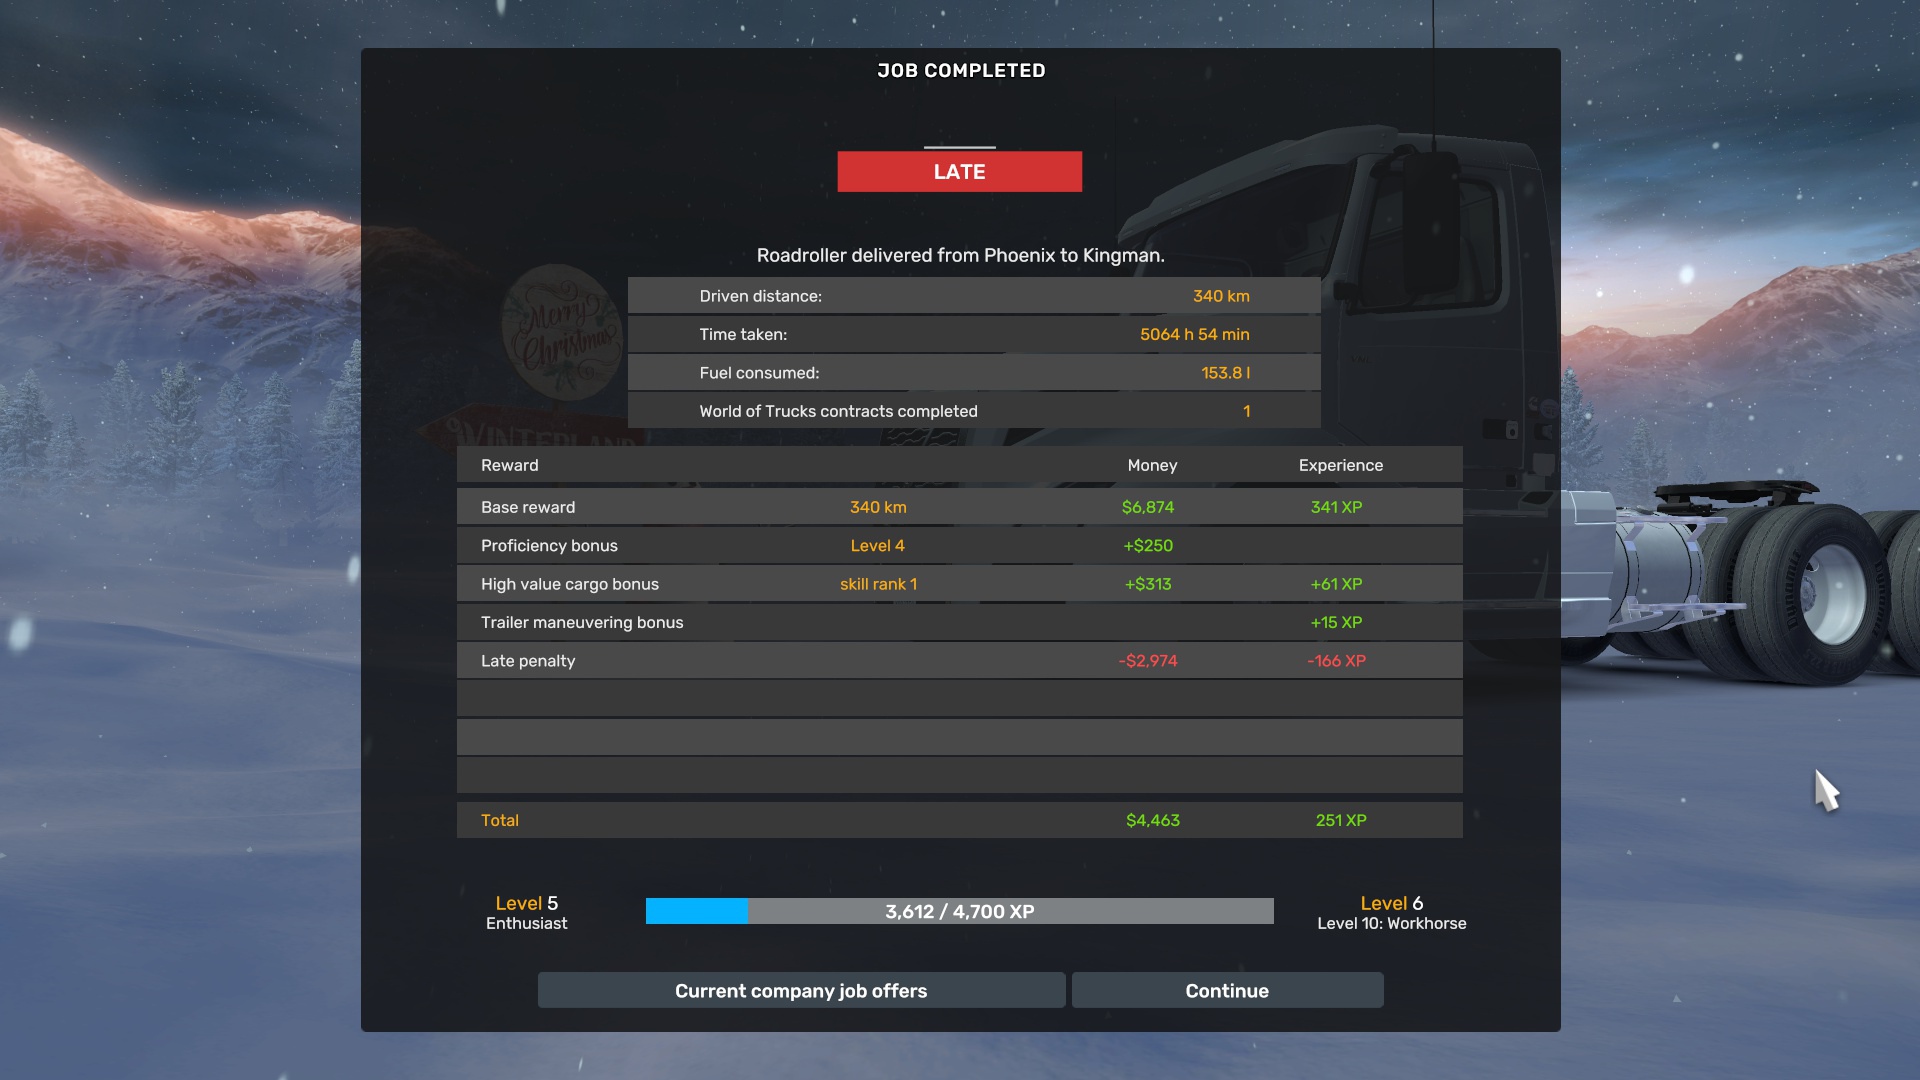
Task: Click the Driven distance stat row
Action: (973, 296)
